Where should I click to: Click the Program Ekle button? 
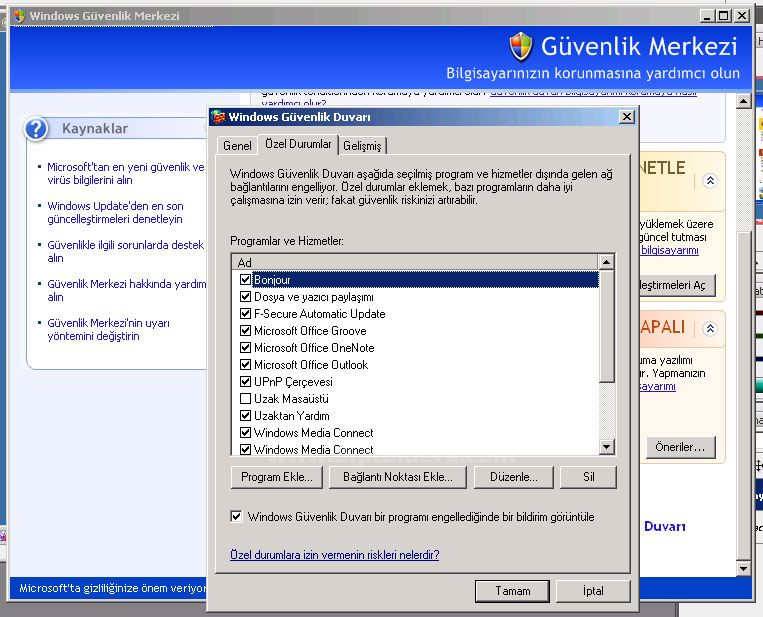click(x=276, y=477)
